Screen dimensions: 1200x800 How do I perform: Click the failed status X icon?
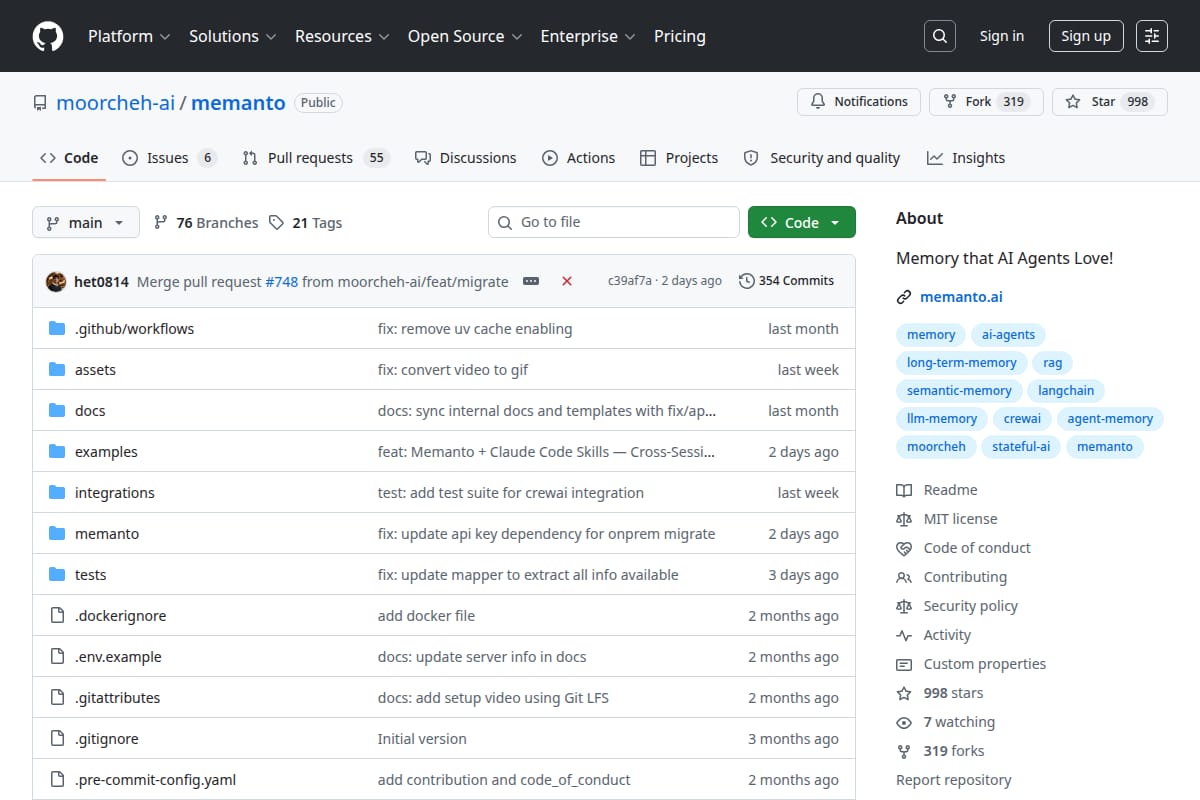coord(567,281)
